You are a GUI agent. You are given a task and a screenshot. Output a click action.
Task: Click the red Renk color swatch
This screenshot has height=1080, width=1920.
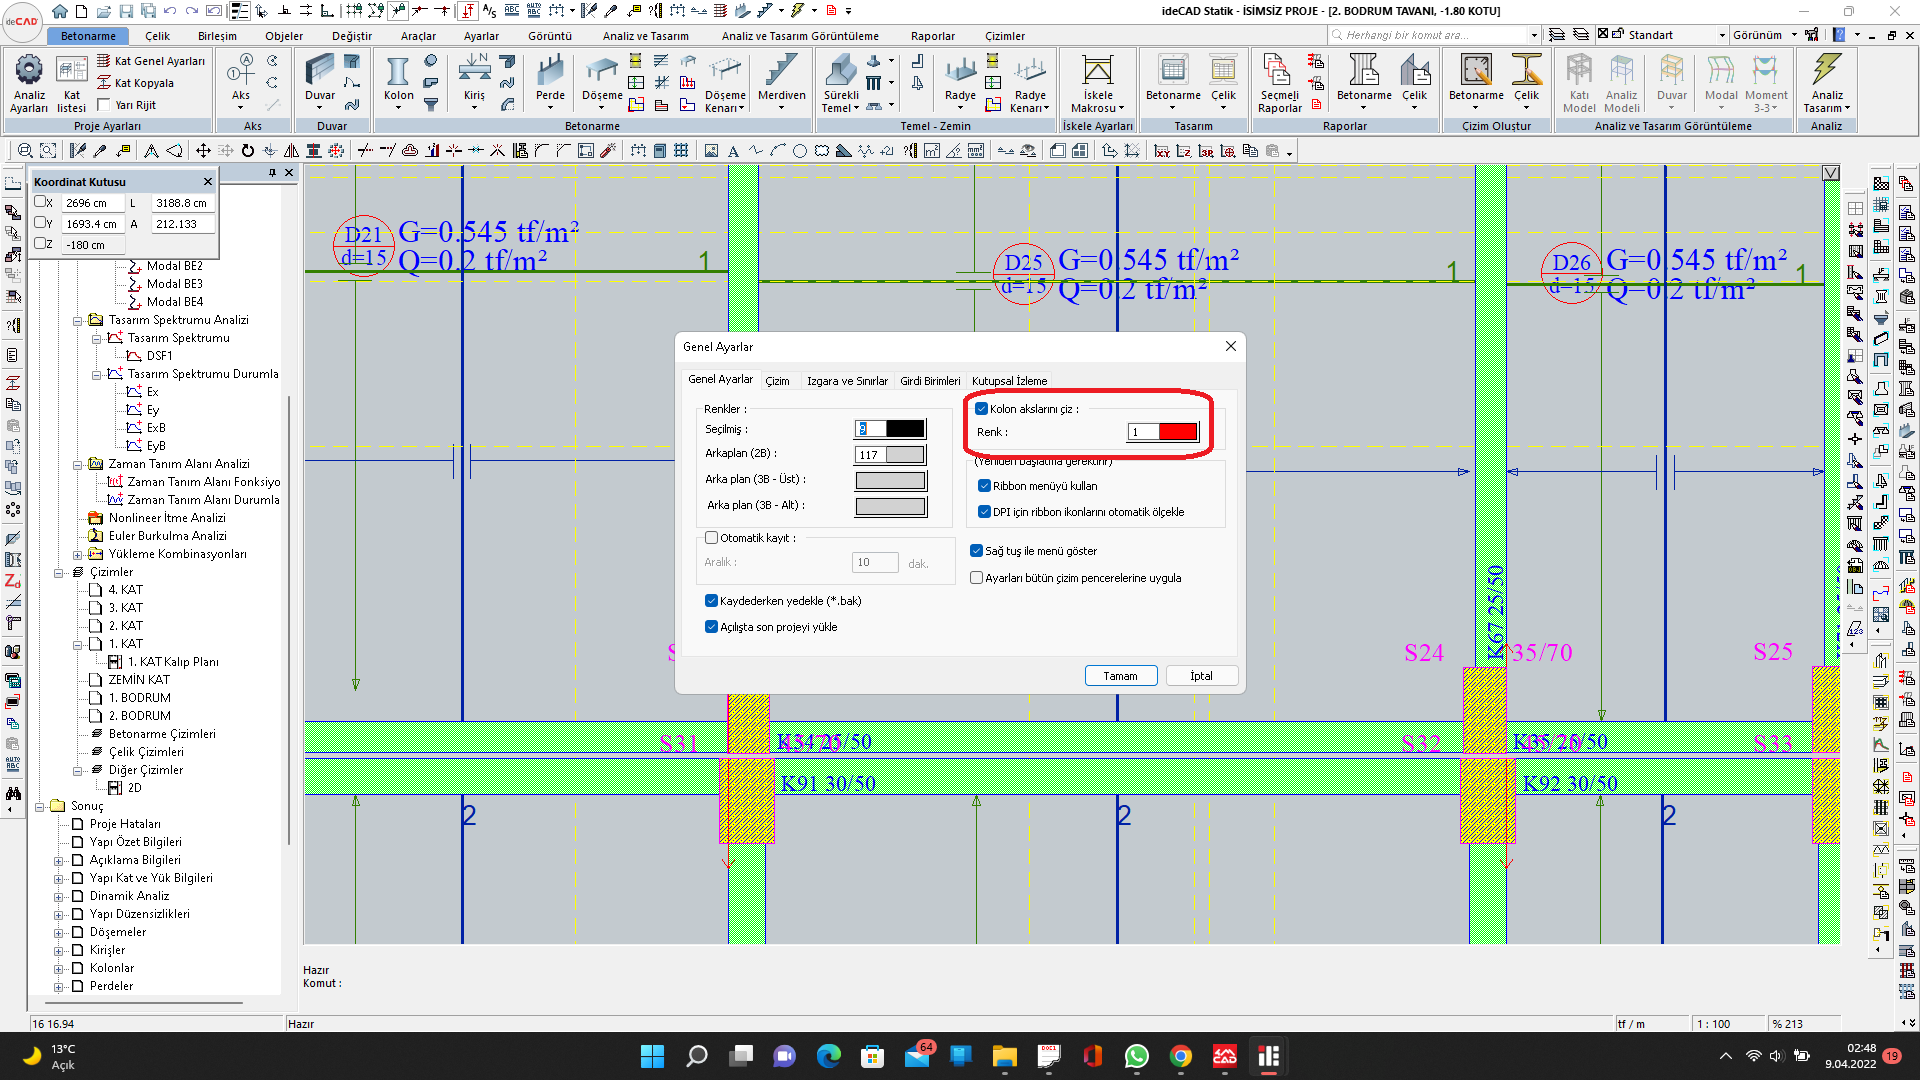click(1178, 432)
